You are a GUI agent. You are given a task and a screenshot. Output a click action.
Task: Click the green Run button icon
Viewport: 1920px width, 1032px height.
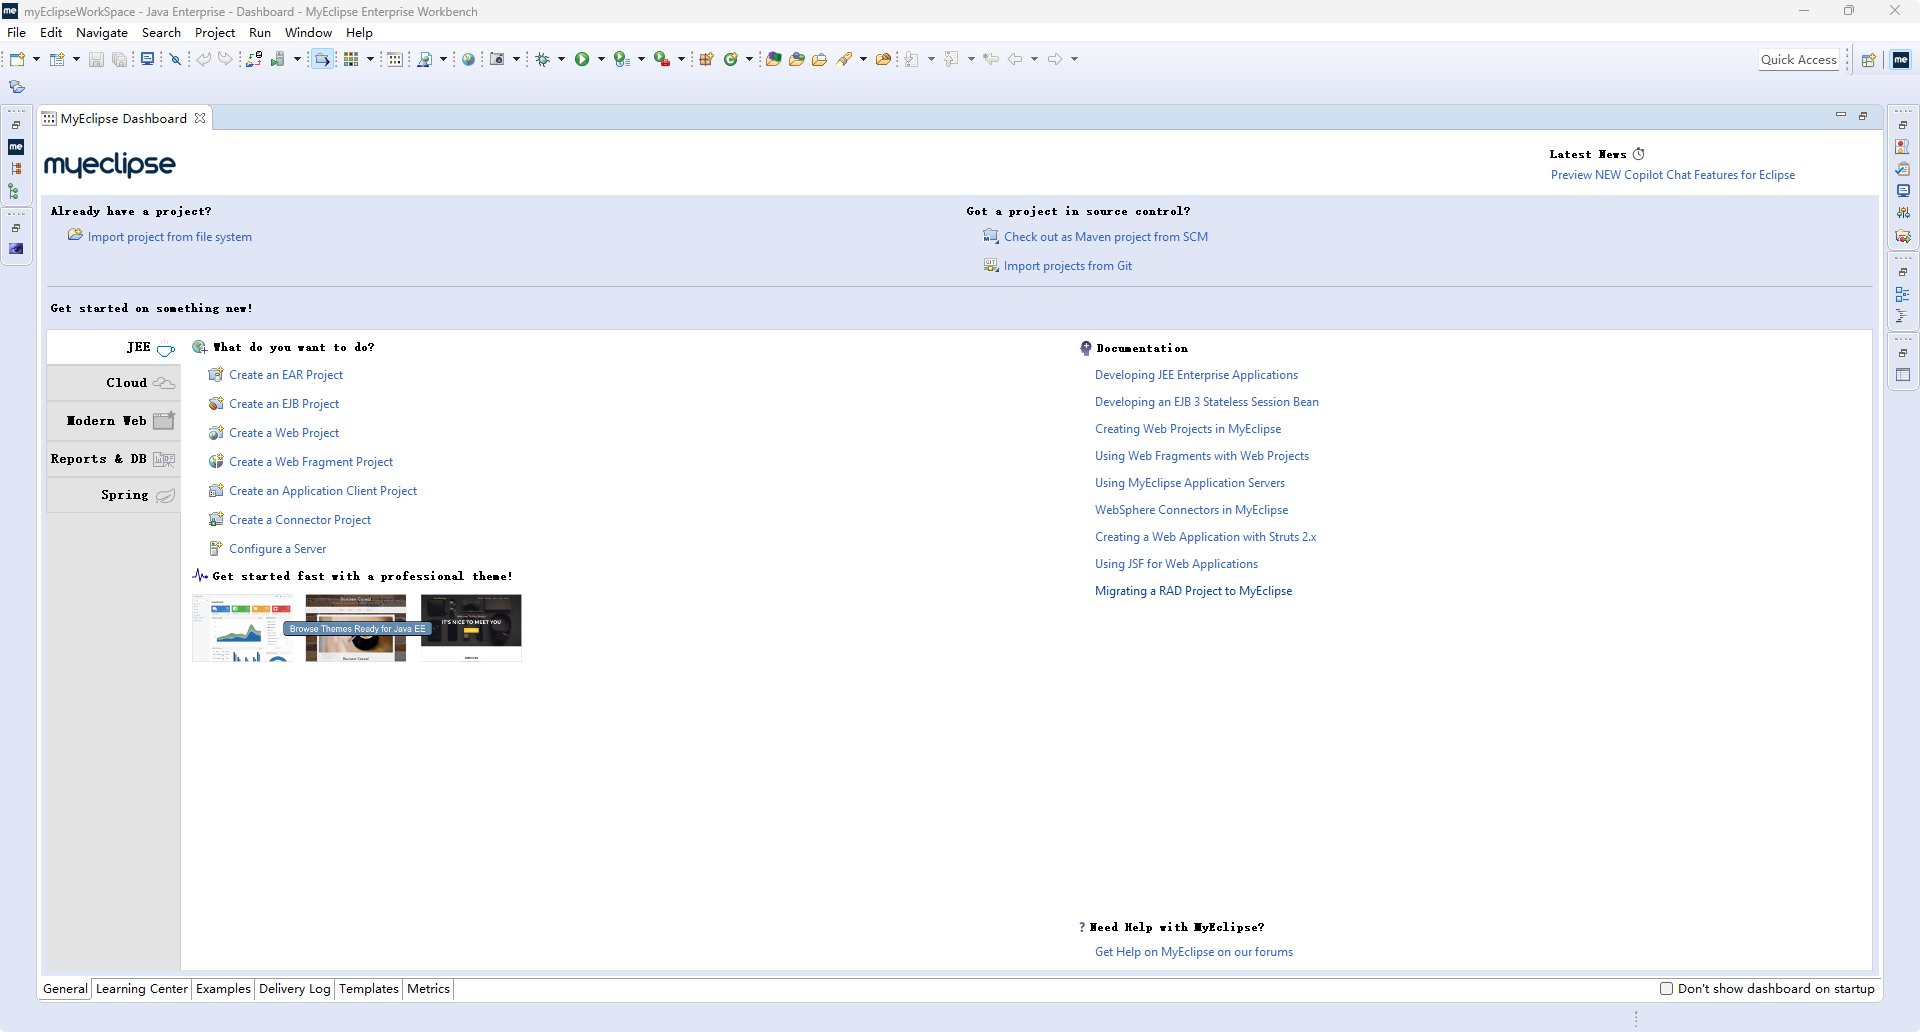click(582, 59)
